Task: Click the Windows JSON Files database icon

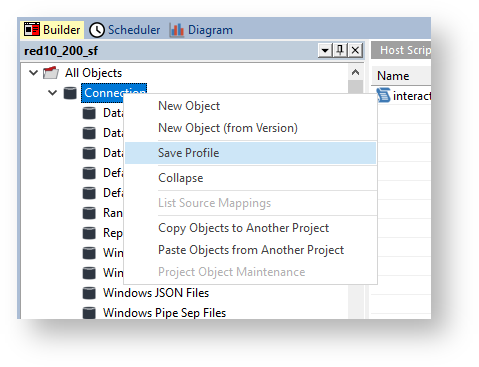Action: point(89,293)
